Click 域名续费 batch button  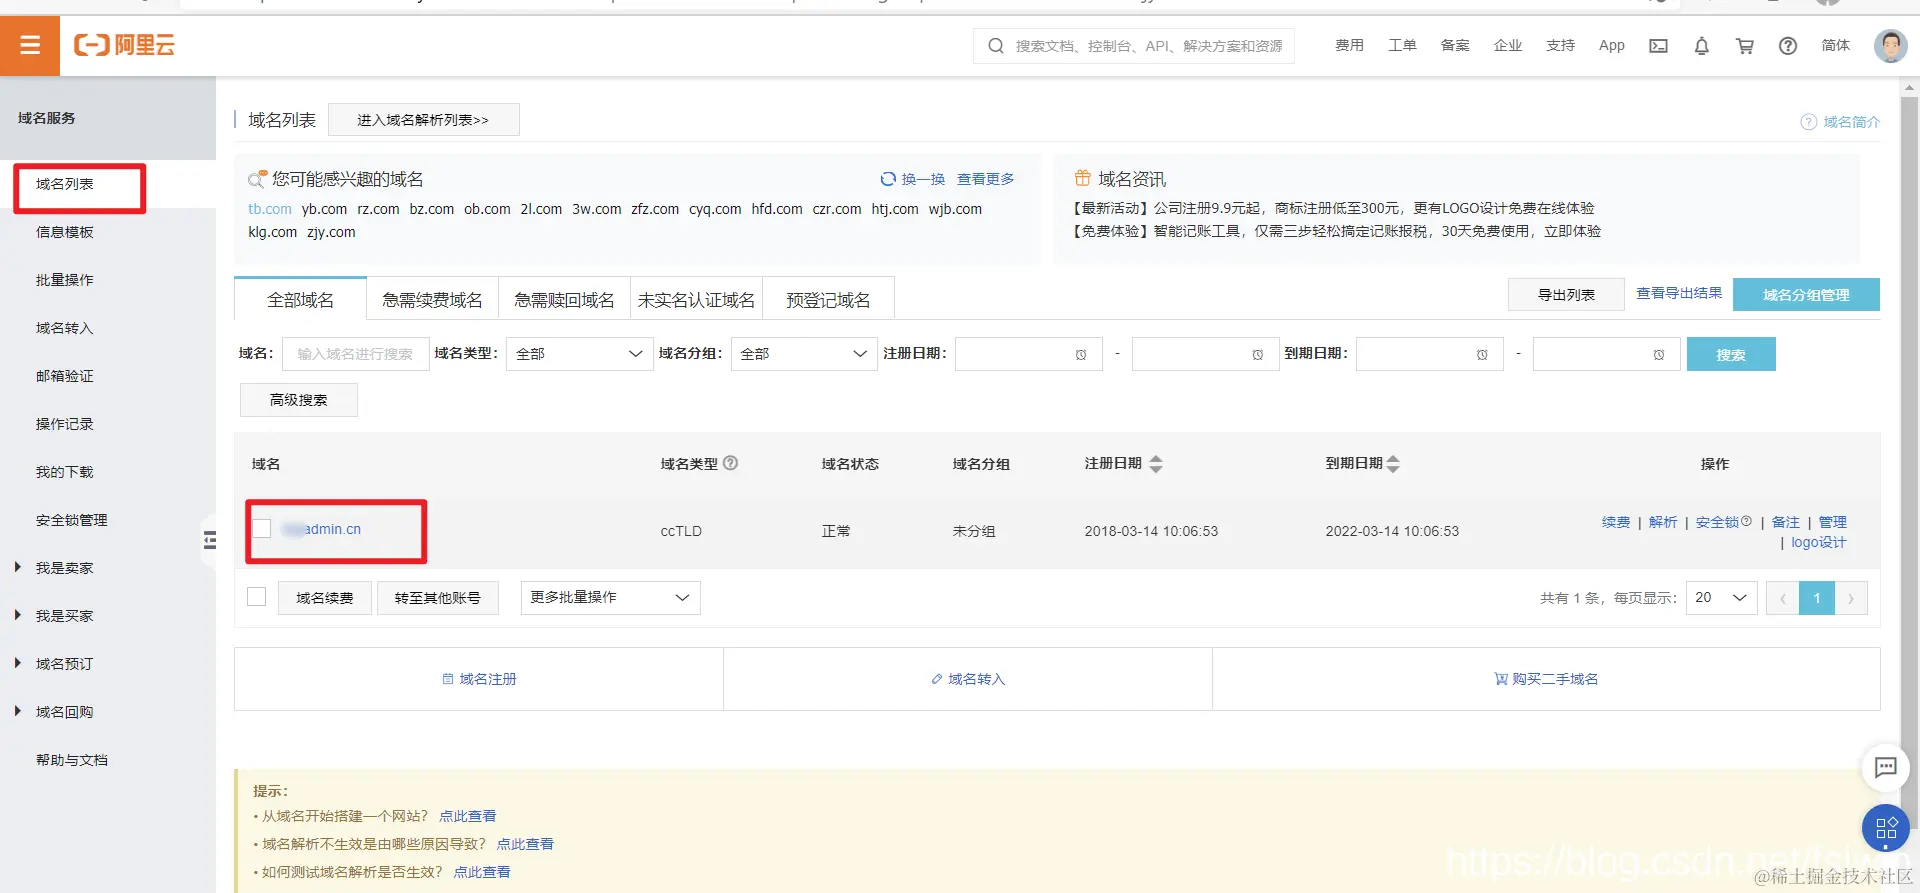coord(324,598)
